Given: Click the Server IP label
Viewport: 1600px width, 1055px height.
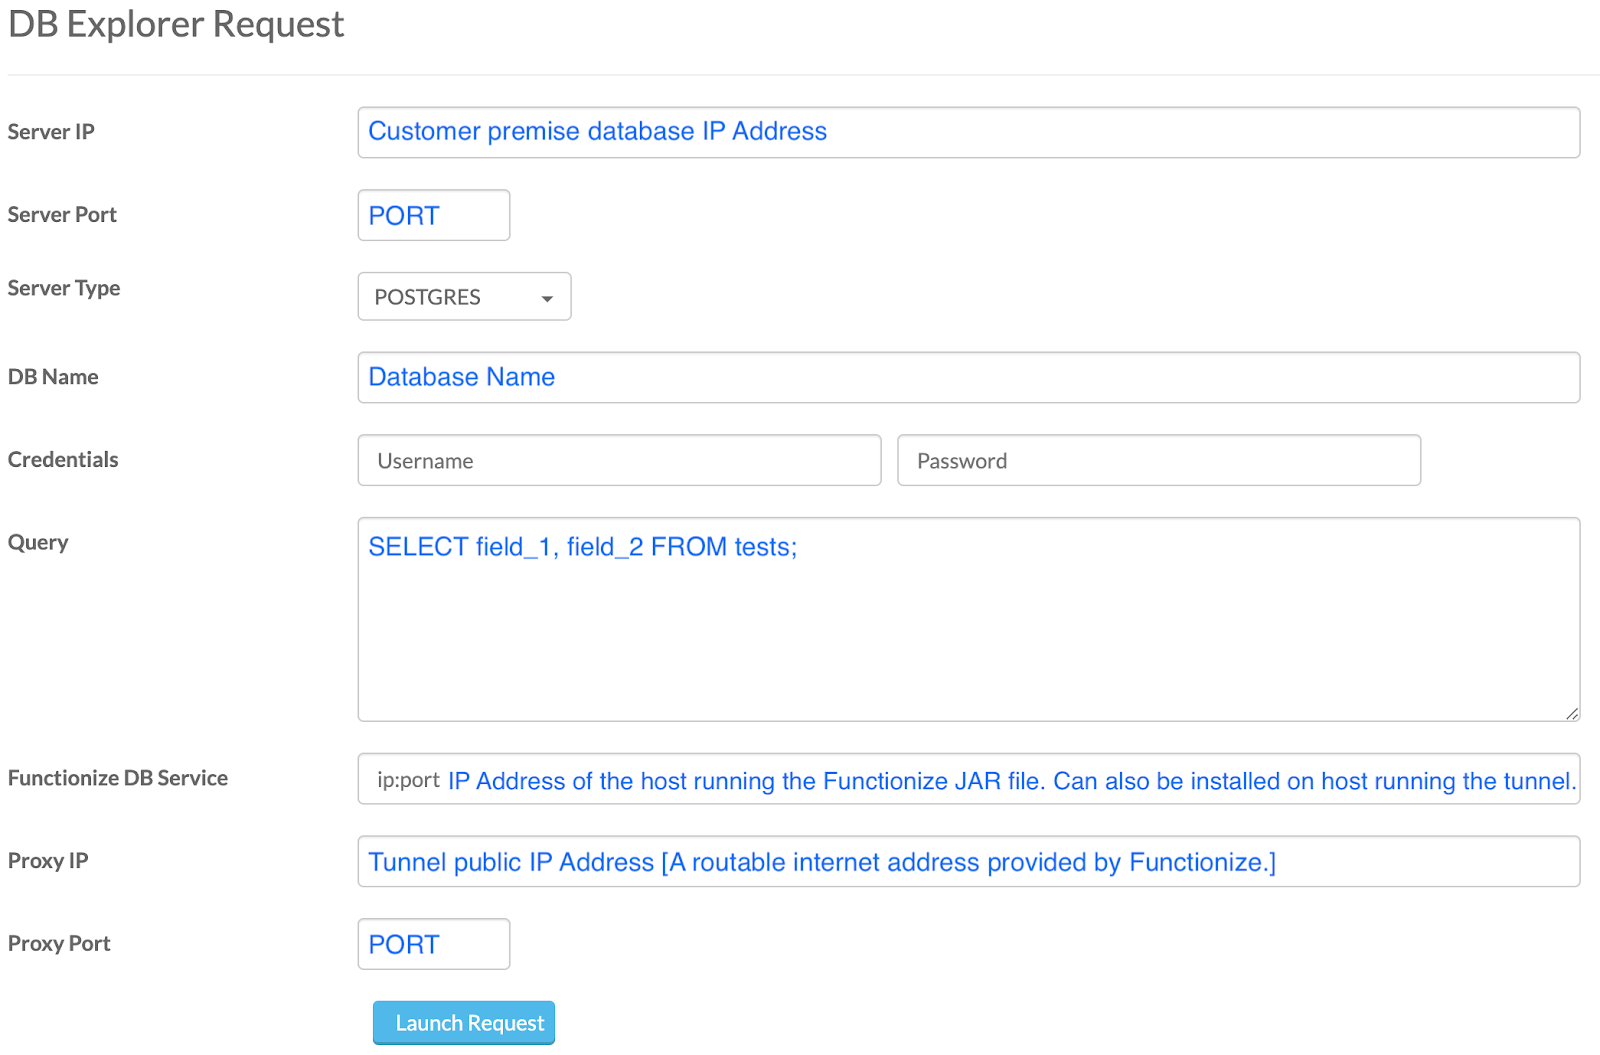Looking at the screenshot, I should click(51, 132).
